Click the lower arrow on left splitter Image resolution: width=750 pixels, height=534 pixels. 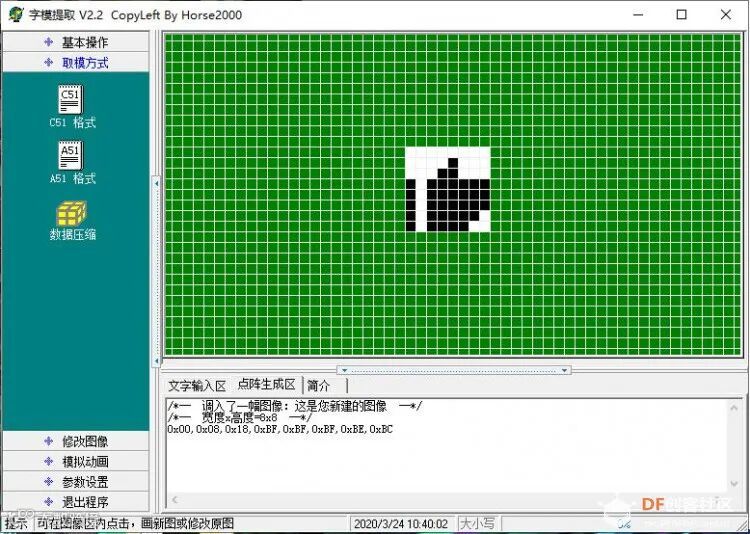[156, 361]
